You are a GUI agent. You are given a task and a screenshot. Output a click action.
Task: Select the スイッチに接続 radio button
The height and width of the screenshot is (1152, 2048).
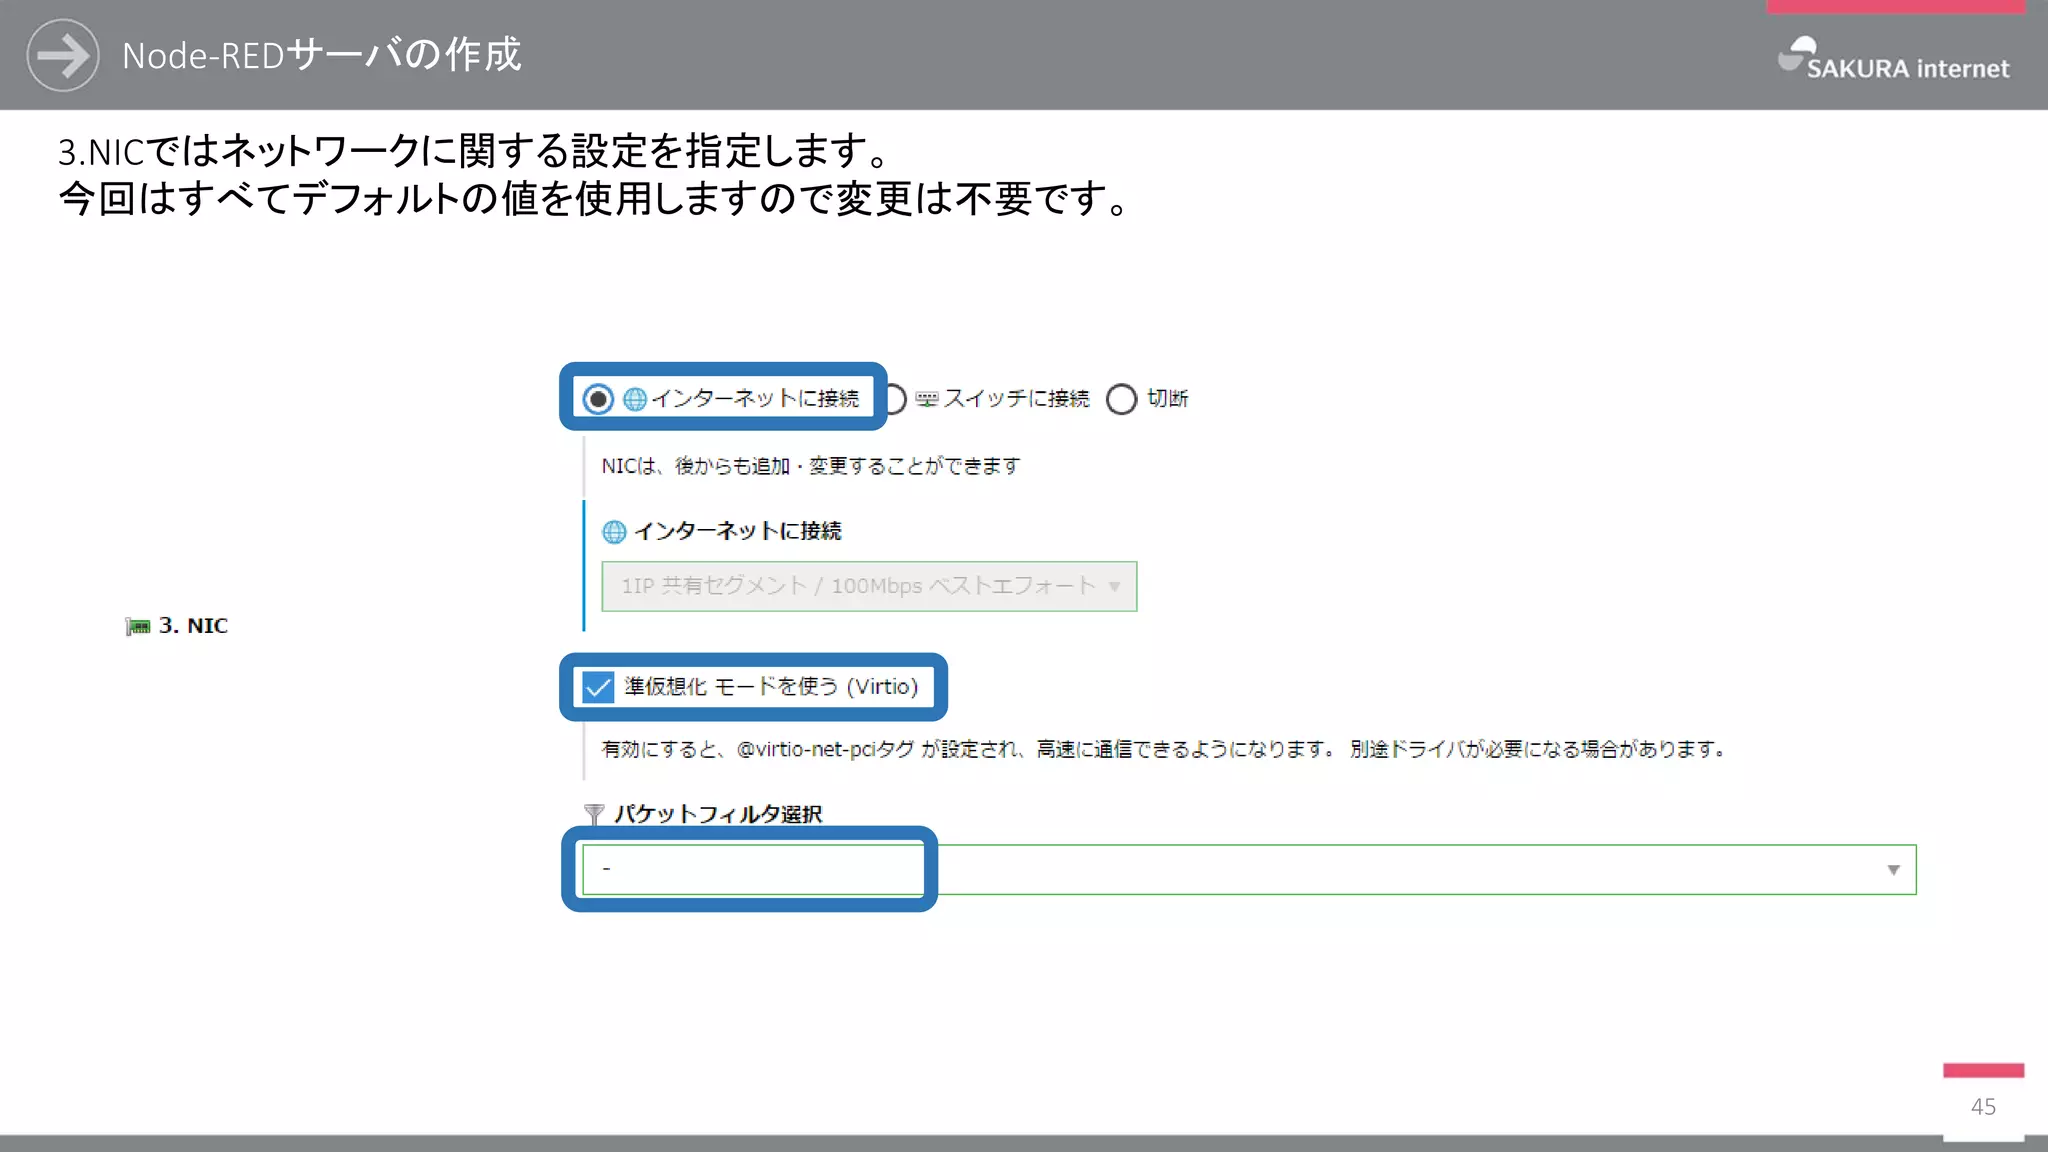896,399
